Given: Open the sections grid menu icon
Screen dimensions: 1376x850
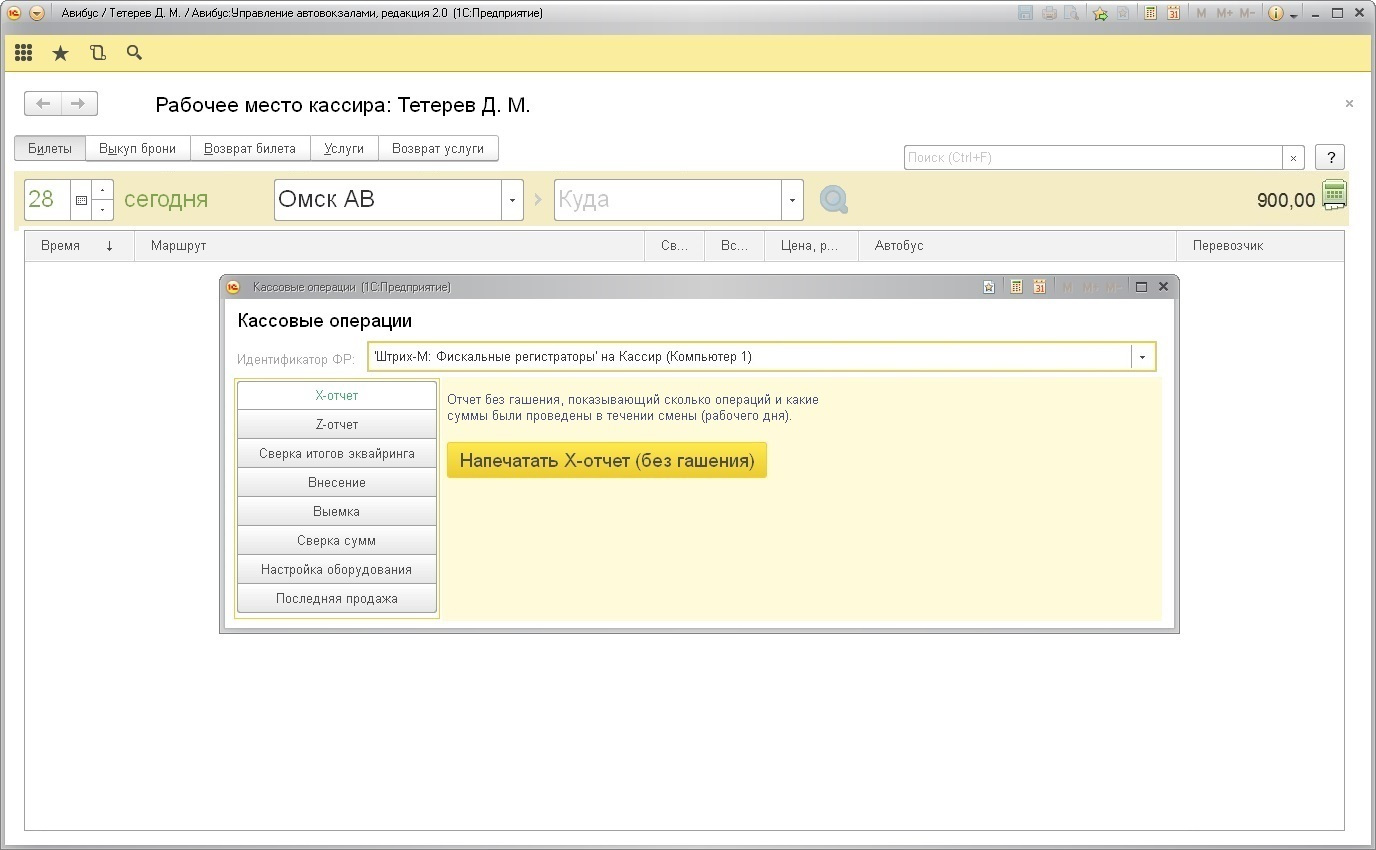Looking at the screenshot, I should point(23,53).
